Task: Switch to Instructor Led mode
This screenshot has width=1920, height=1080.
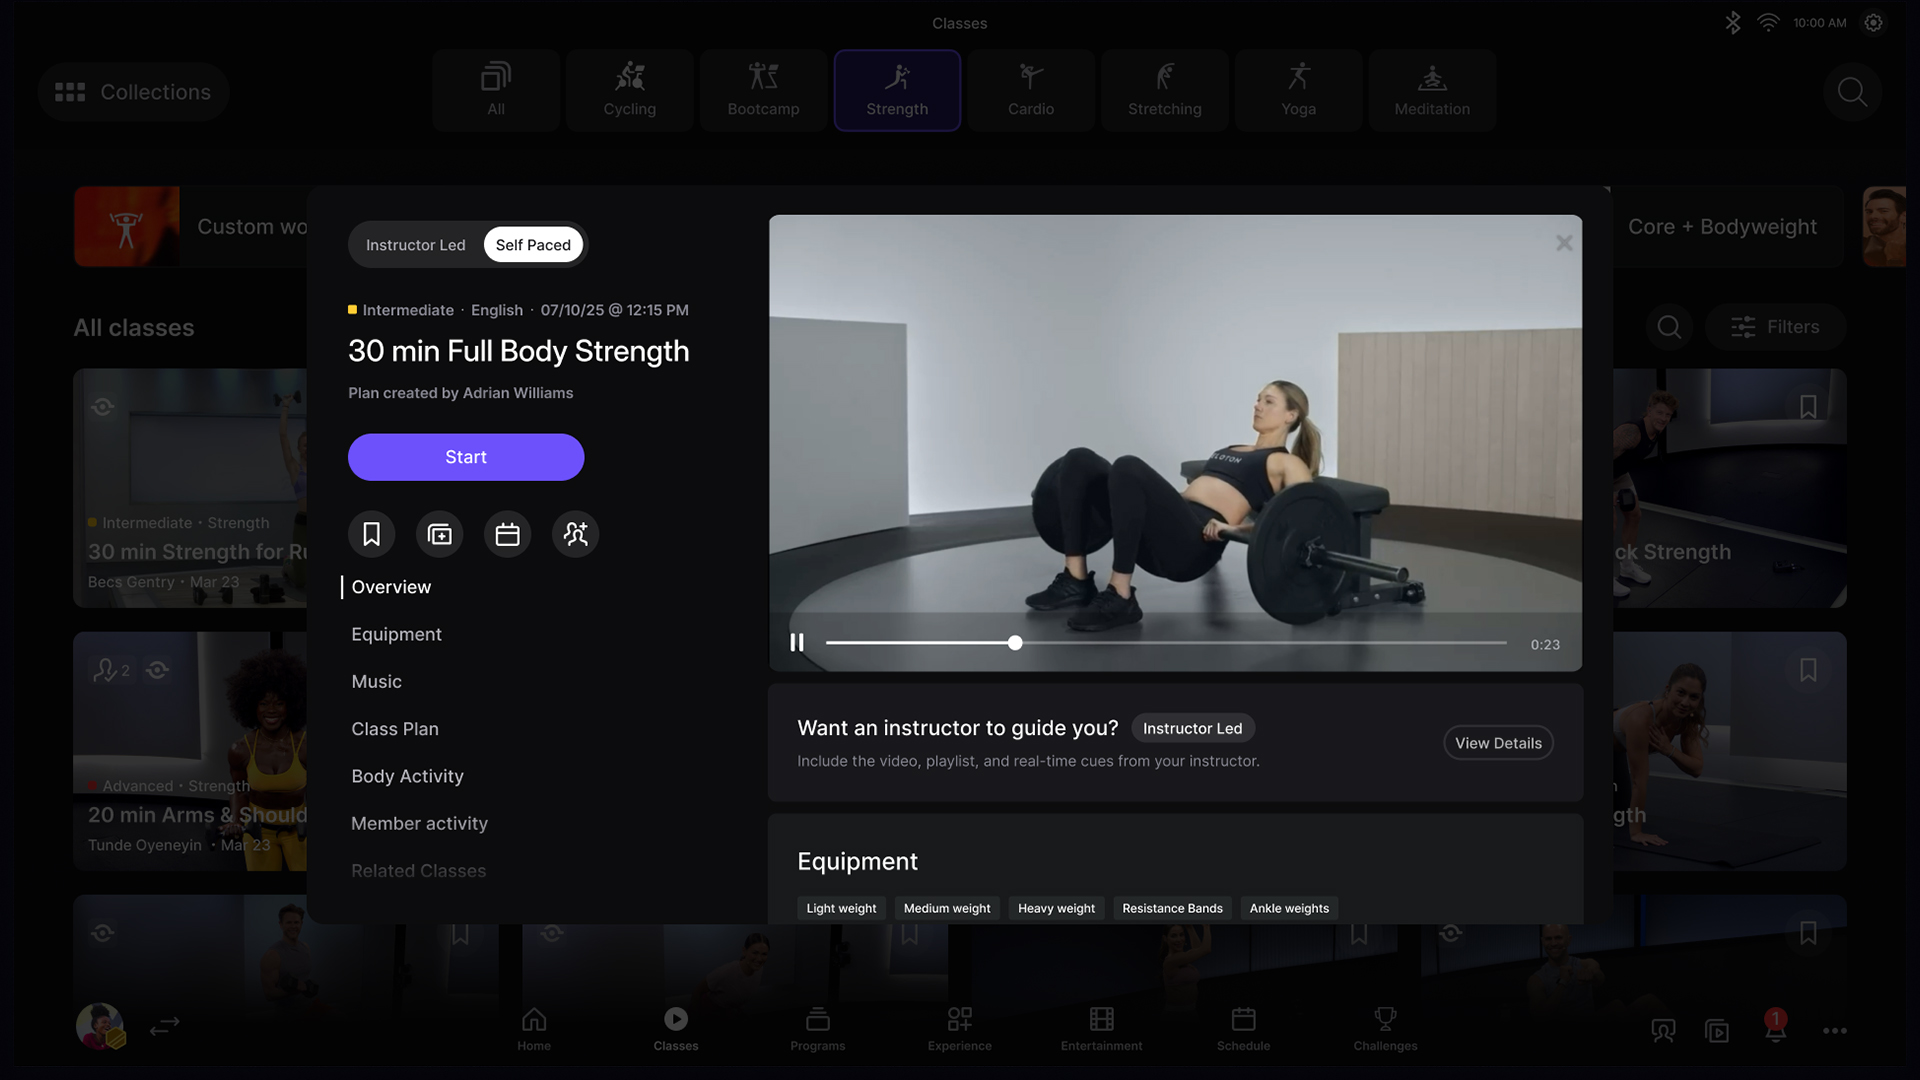Action: coord(415,244)
